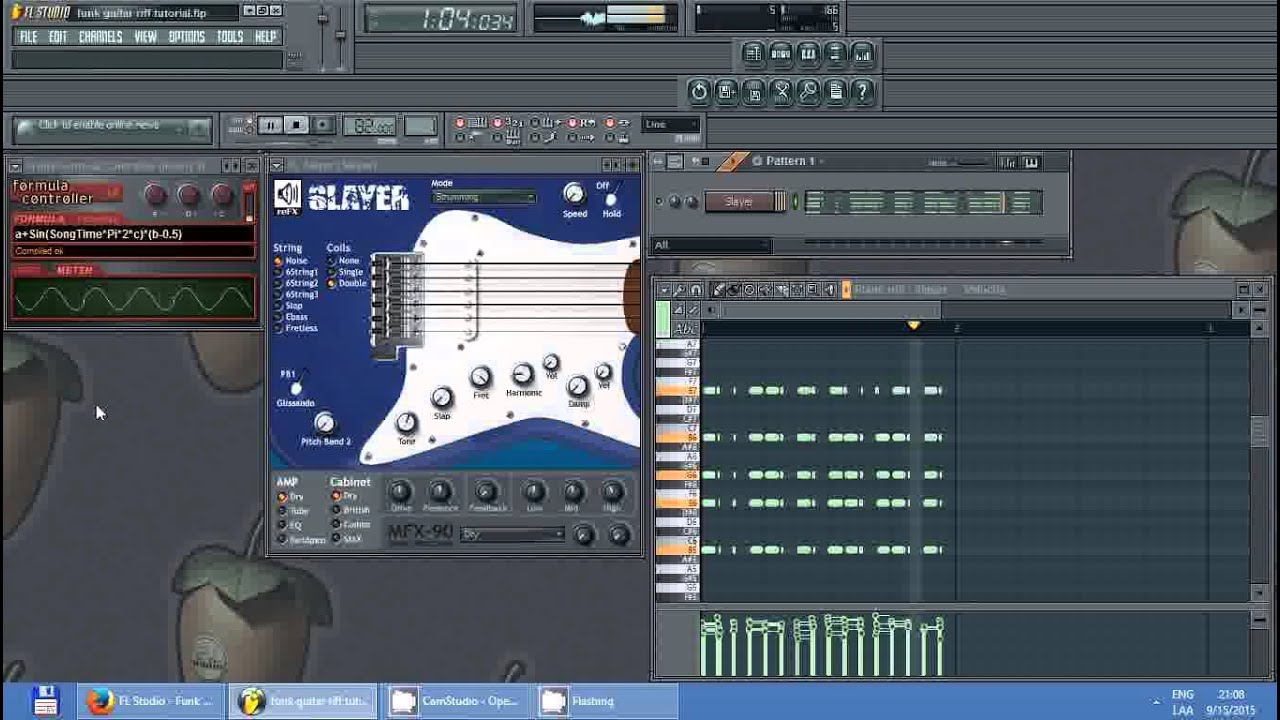The height and width of the screenshot is (720, 1280).
Task: Adjust the Drive knob in Slayer amp
Action: point(400,491)
